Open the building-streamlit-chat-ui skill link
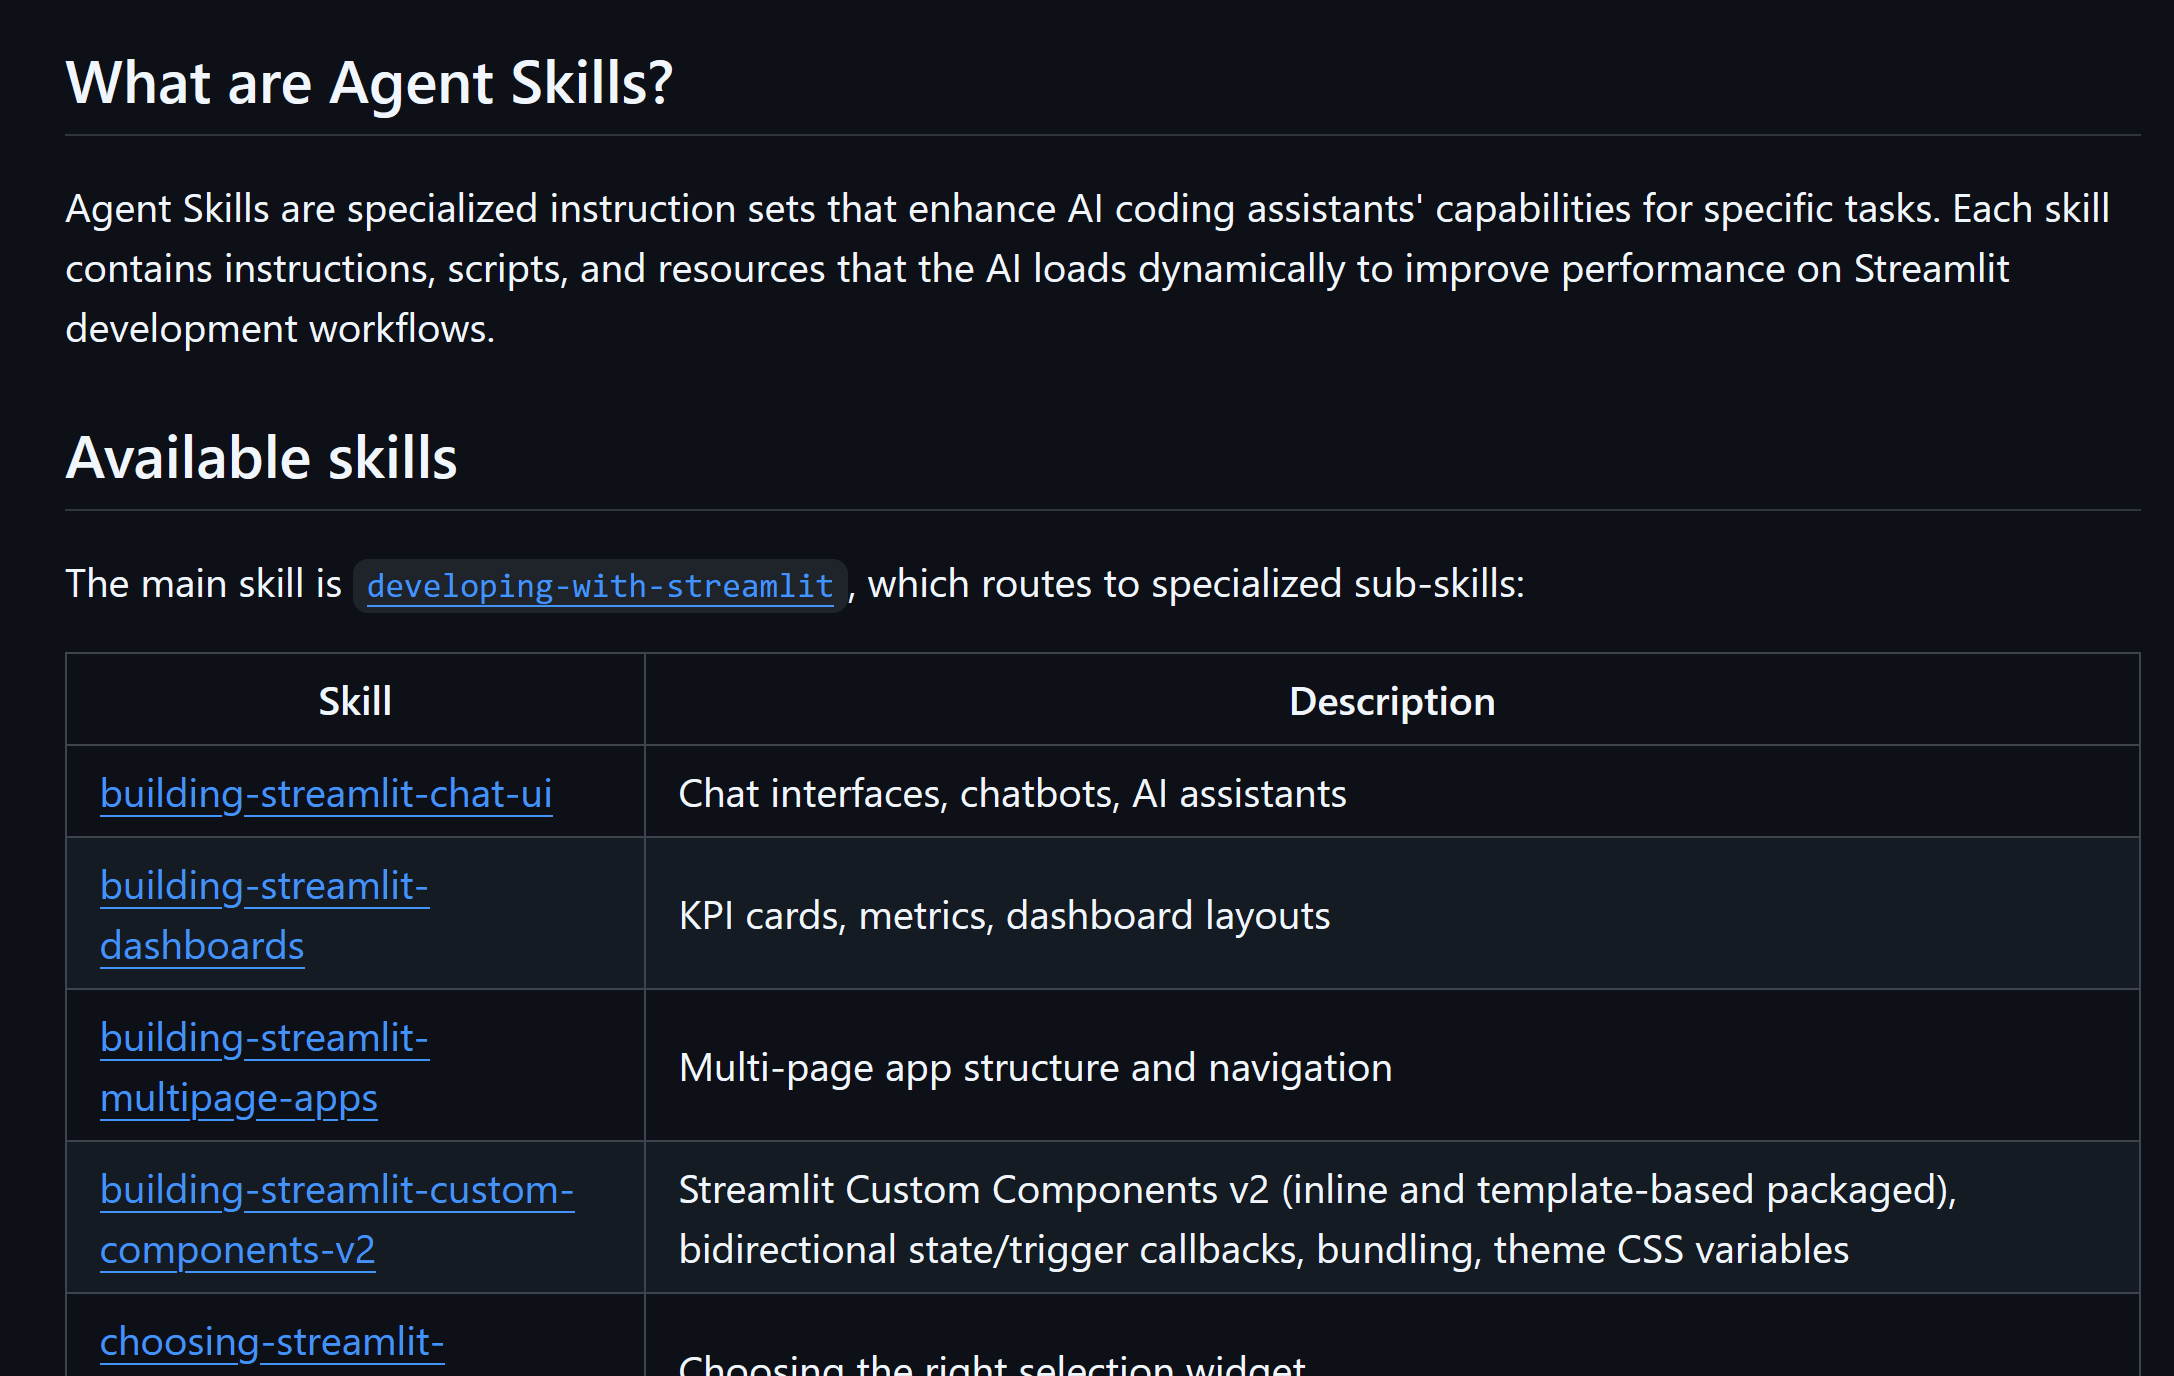This screenshot has width=2174, height=1376. pos(326,794)
